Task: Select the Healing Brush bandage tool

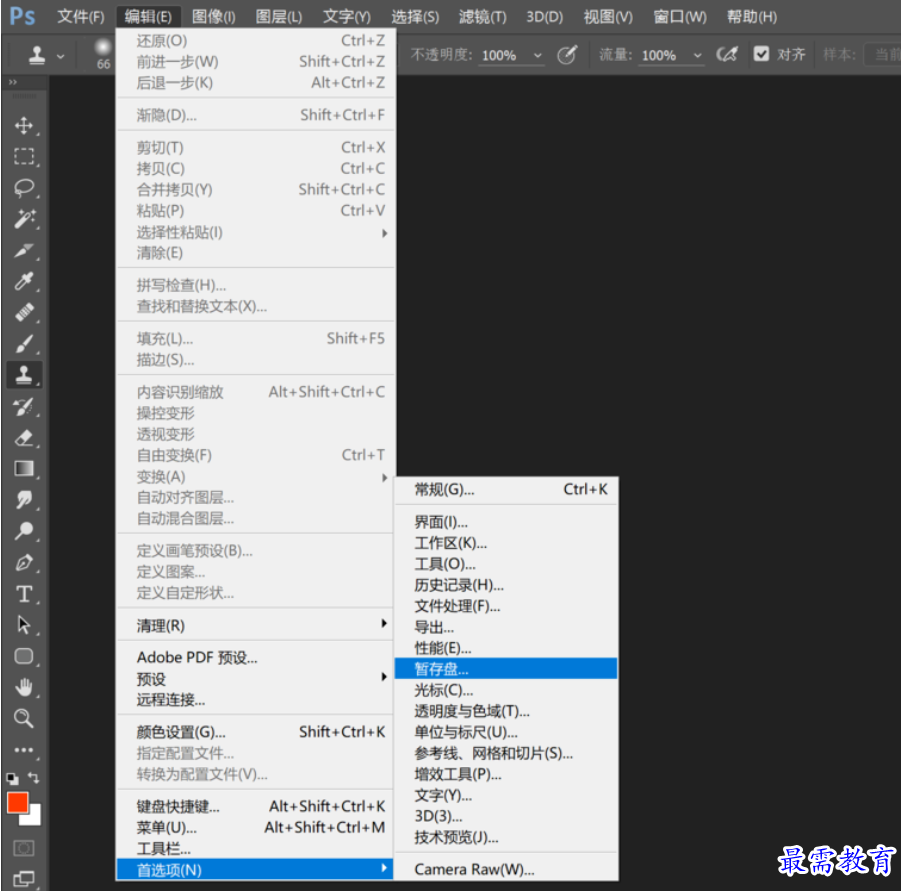Action: tap(24, 312)
